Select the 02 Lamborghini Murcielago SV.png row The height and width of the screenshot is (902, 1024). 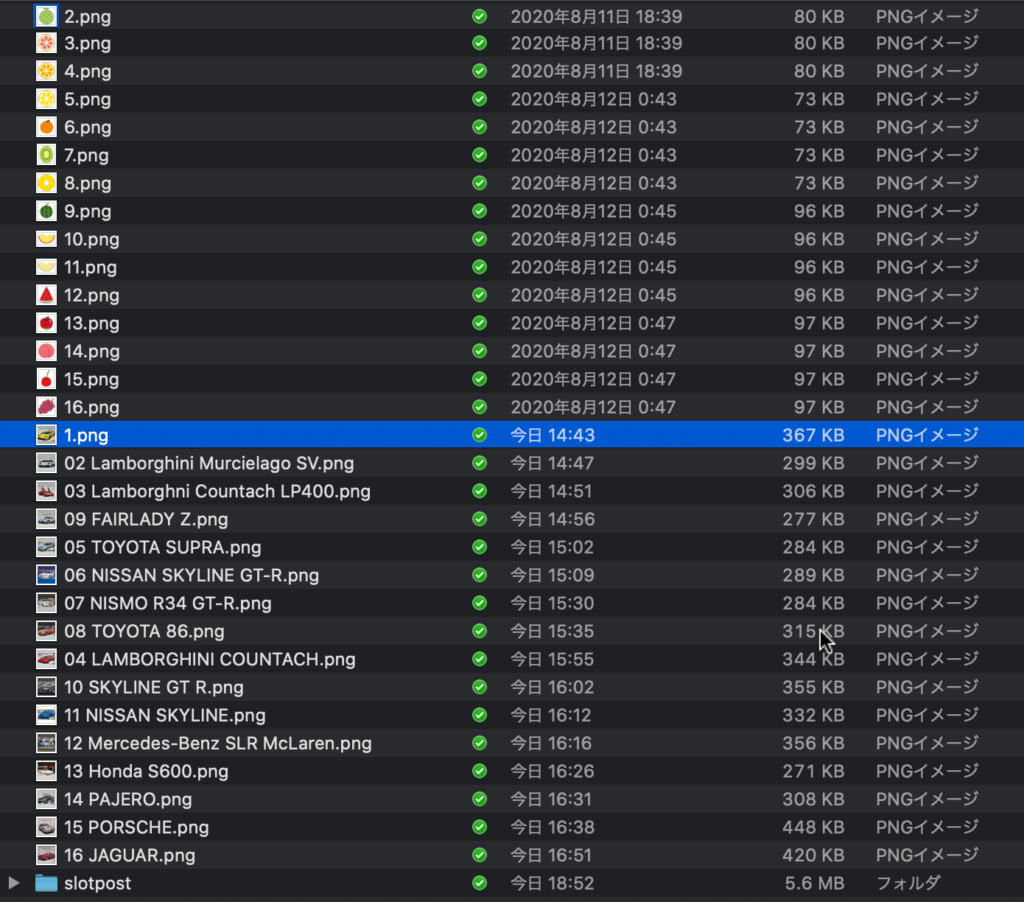(208, 463)
